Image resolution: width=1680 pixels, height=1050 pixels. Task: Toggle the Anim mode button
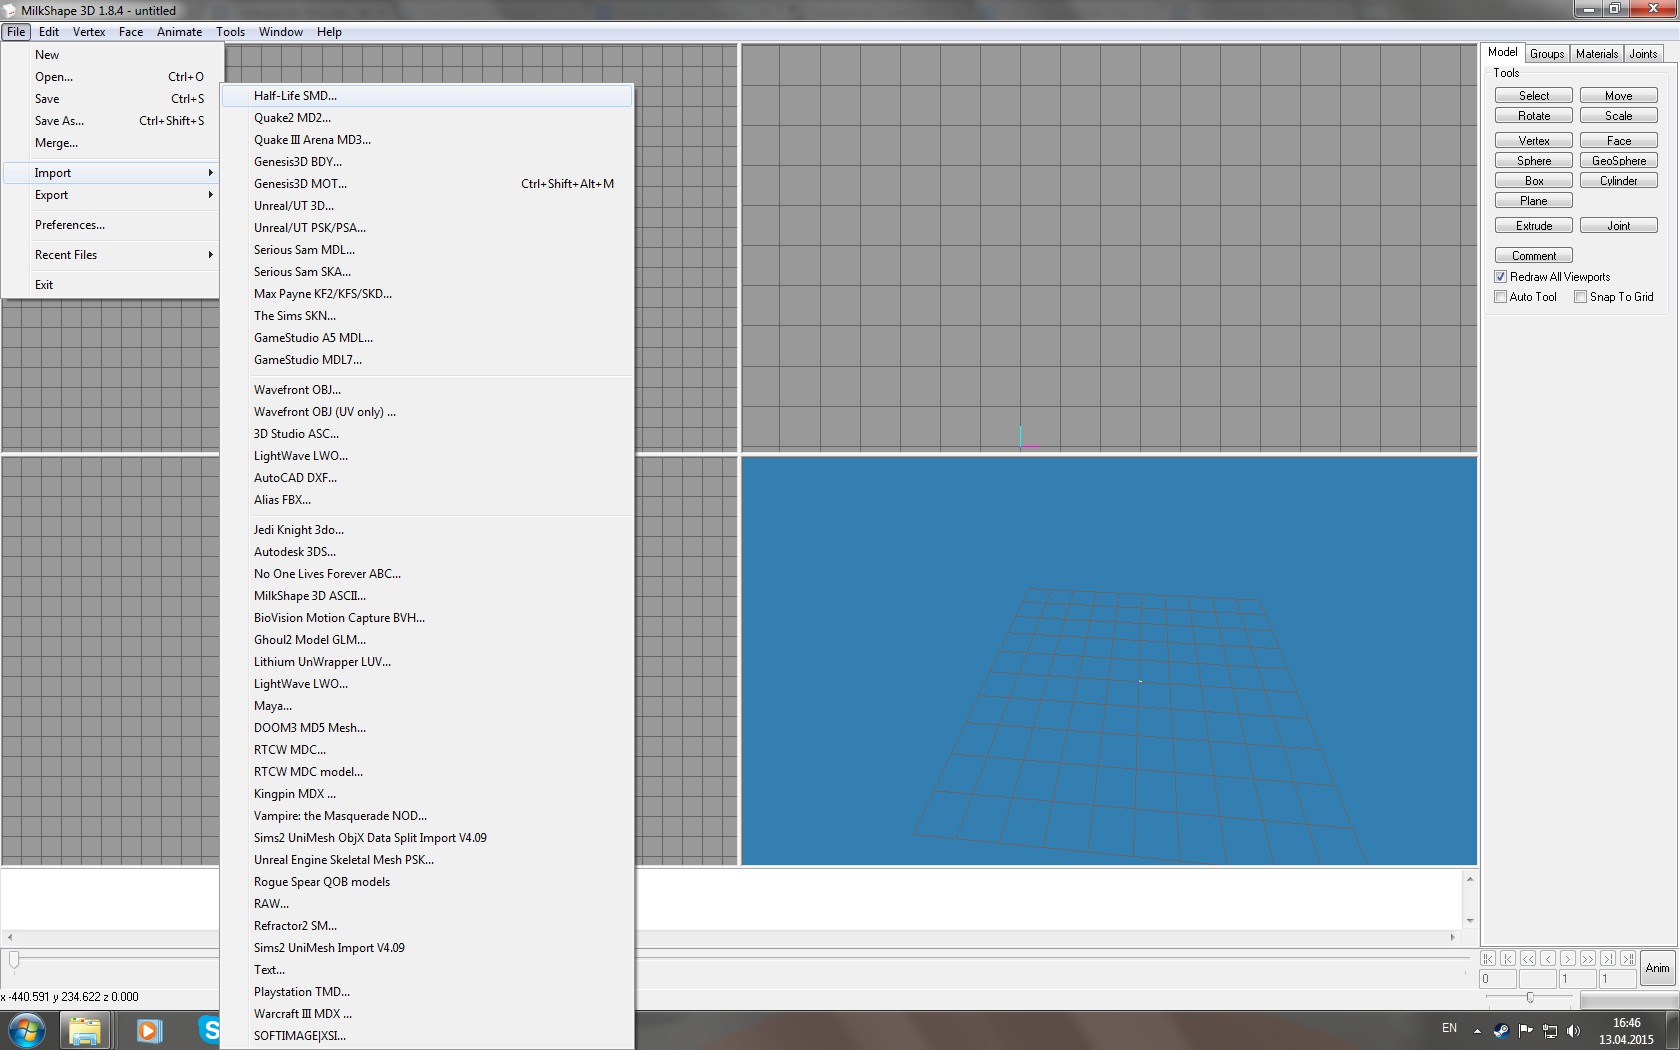click(1658, 968)
